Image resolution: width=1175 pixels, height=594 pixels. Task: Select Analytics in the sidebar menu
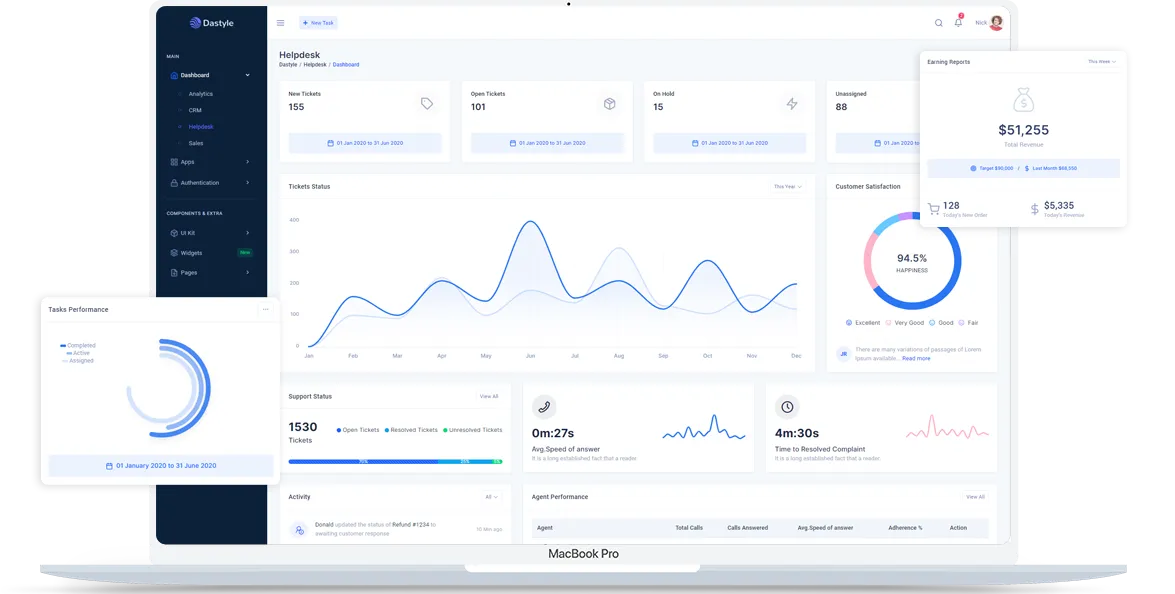tap(199, 94)
